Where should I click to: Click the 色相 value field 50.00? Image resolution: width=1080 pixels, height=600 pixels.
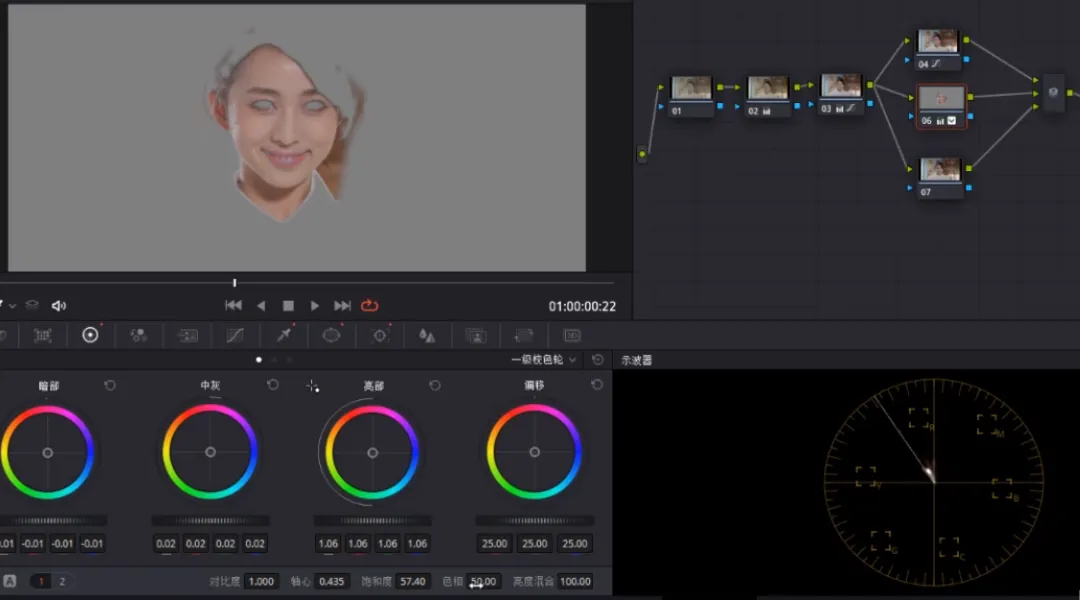[x=484, y=581]
